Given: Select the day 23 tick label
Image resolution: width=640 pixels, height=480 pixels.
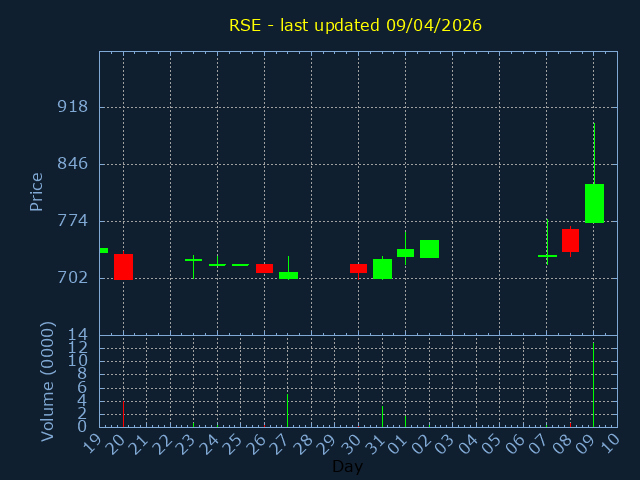Looking at the screenshot, I should (x=185, y=443).
